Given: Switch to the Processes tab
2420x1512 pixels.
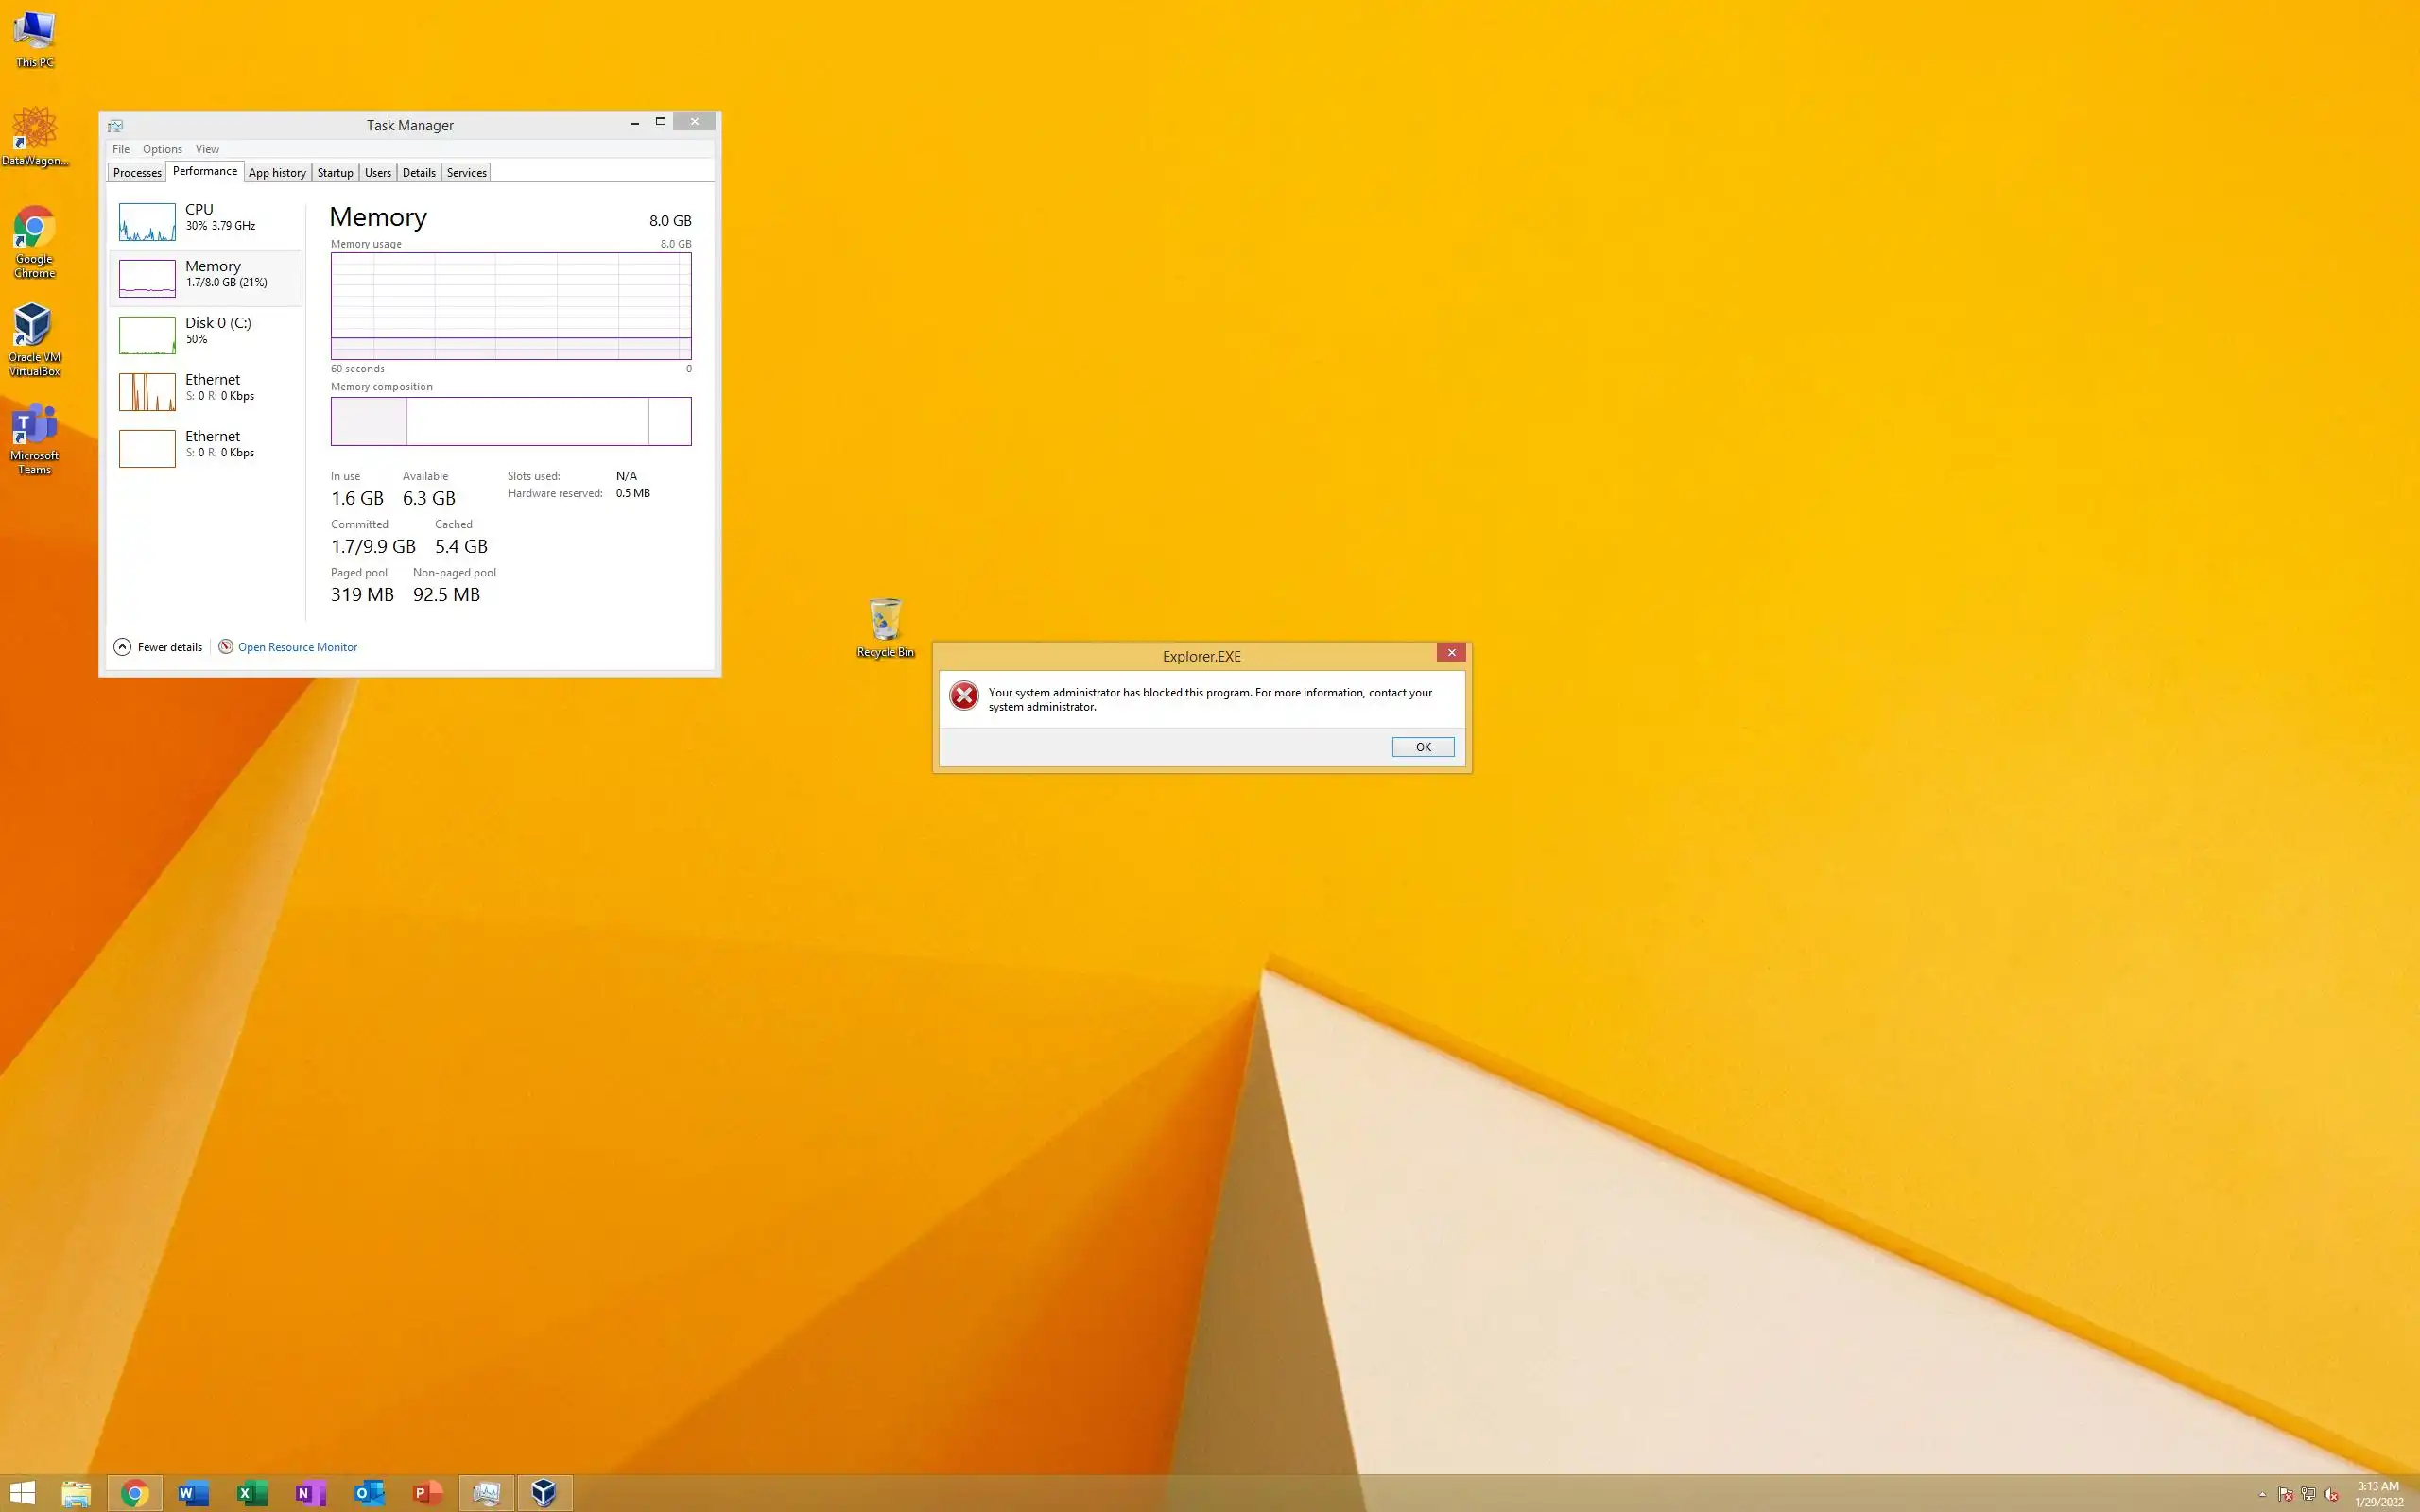Looking at the screenshot, I should 137,173.
